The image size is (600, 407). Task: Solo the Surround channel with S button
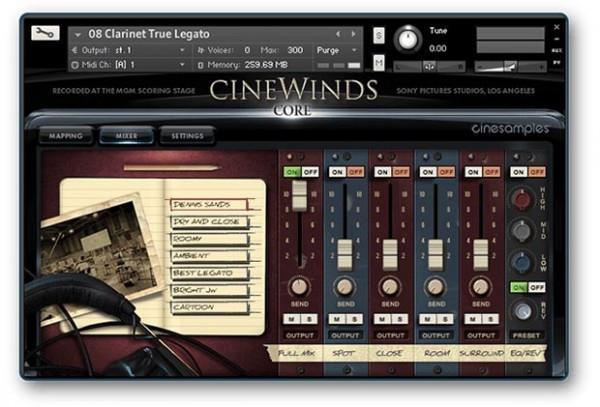click(490, 319)
